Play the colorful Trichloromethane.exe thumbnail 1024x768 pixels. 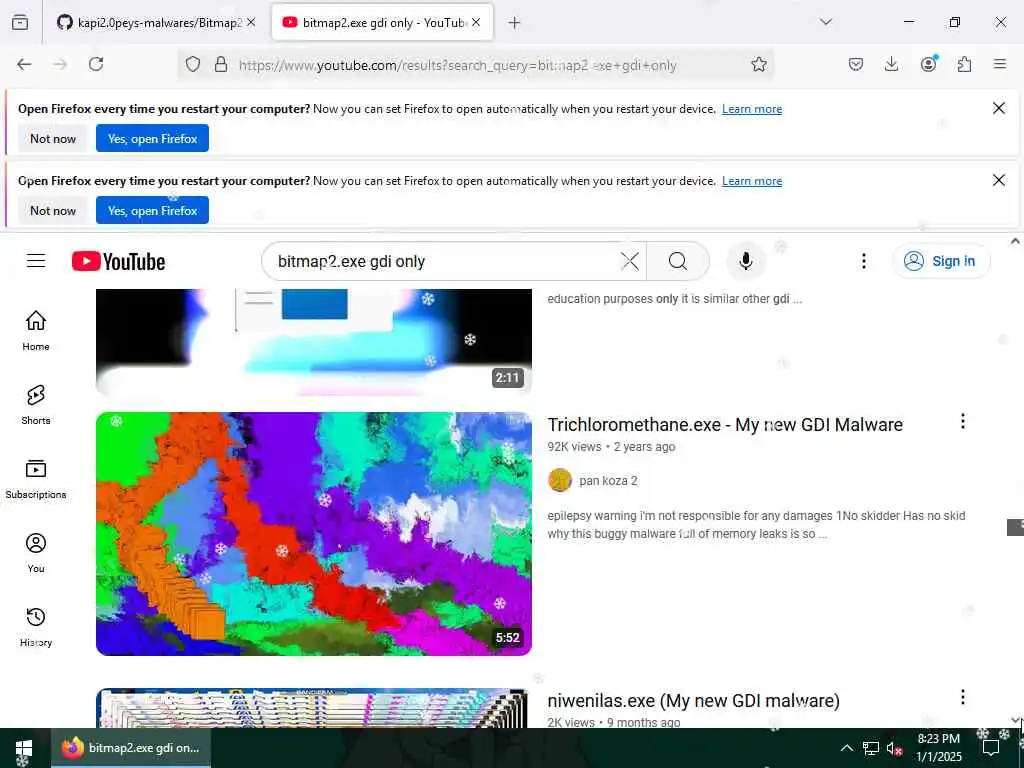313,534
